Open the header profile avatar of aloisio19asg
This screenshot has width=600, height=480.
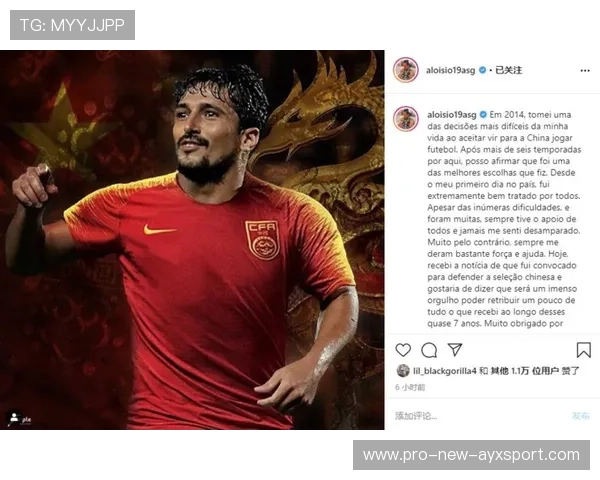coord(406,70)
